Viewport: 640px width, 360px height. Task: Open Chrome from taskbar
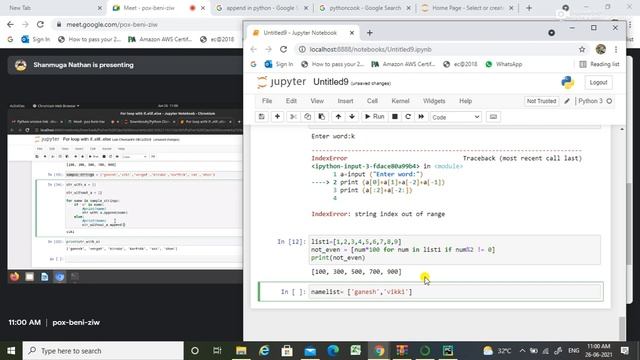(x=379, y=351)
